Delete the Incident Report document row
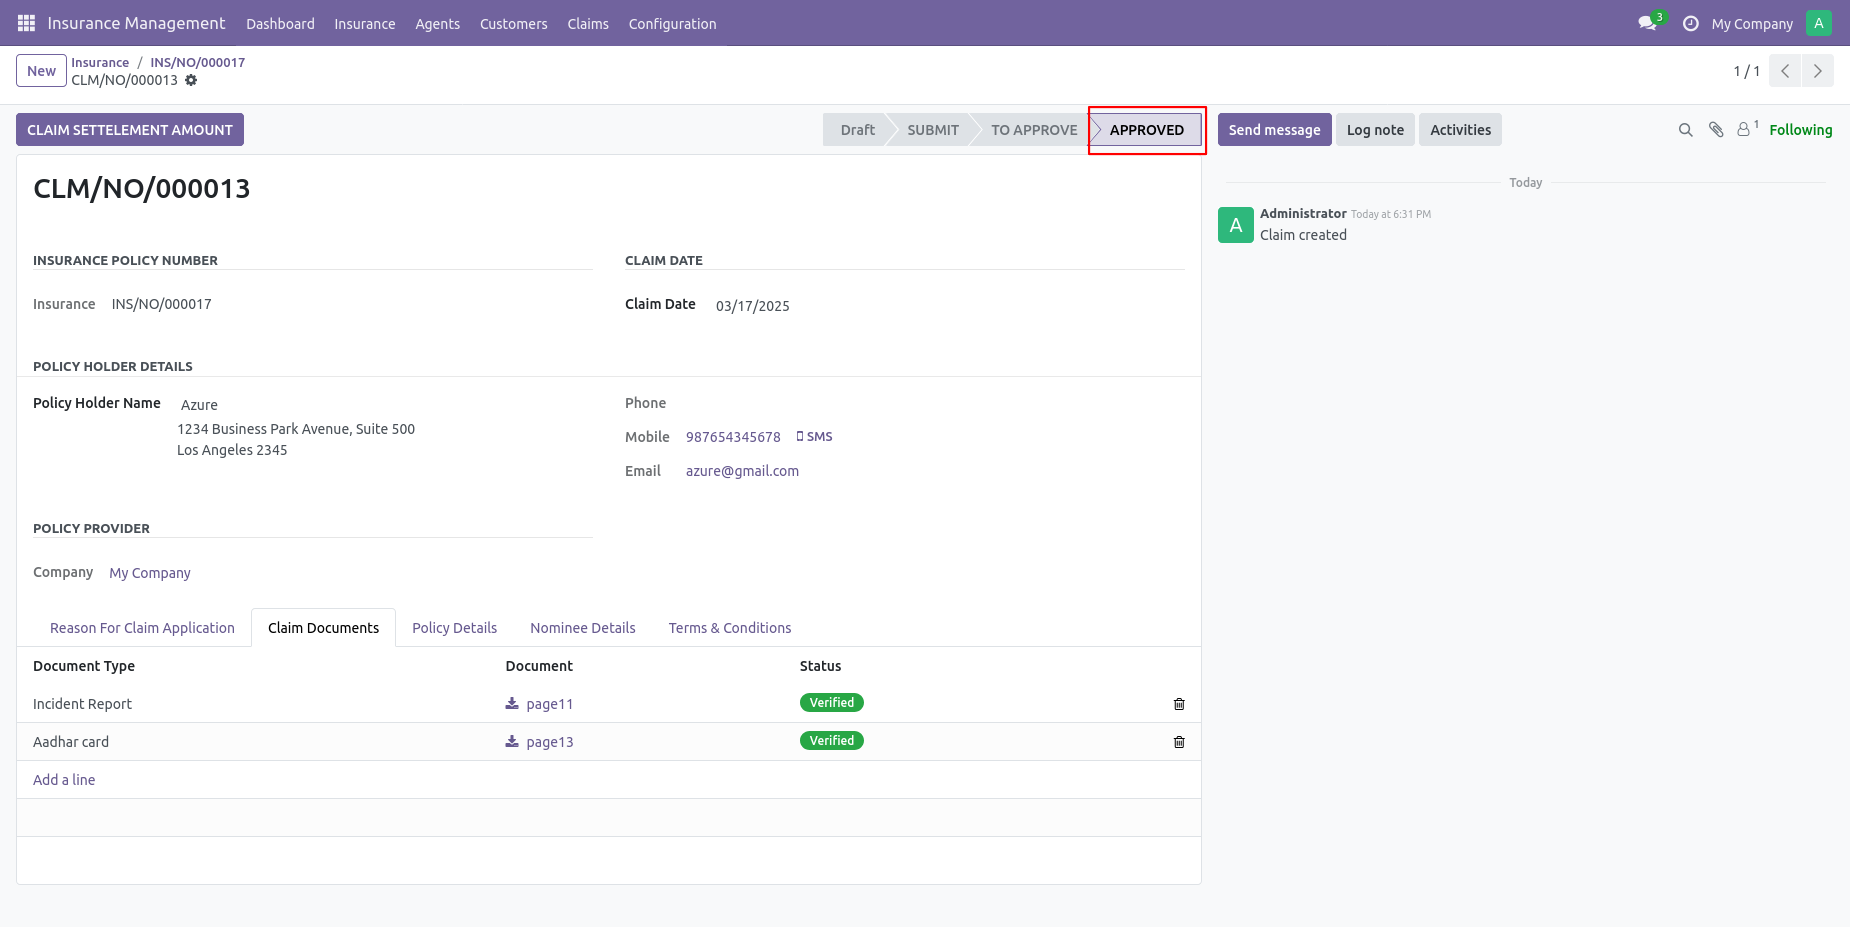The image size is (1850, 927). click(x=1179, y=704)
